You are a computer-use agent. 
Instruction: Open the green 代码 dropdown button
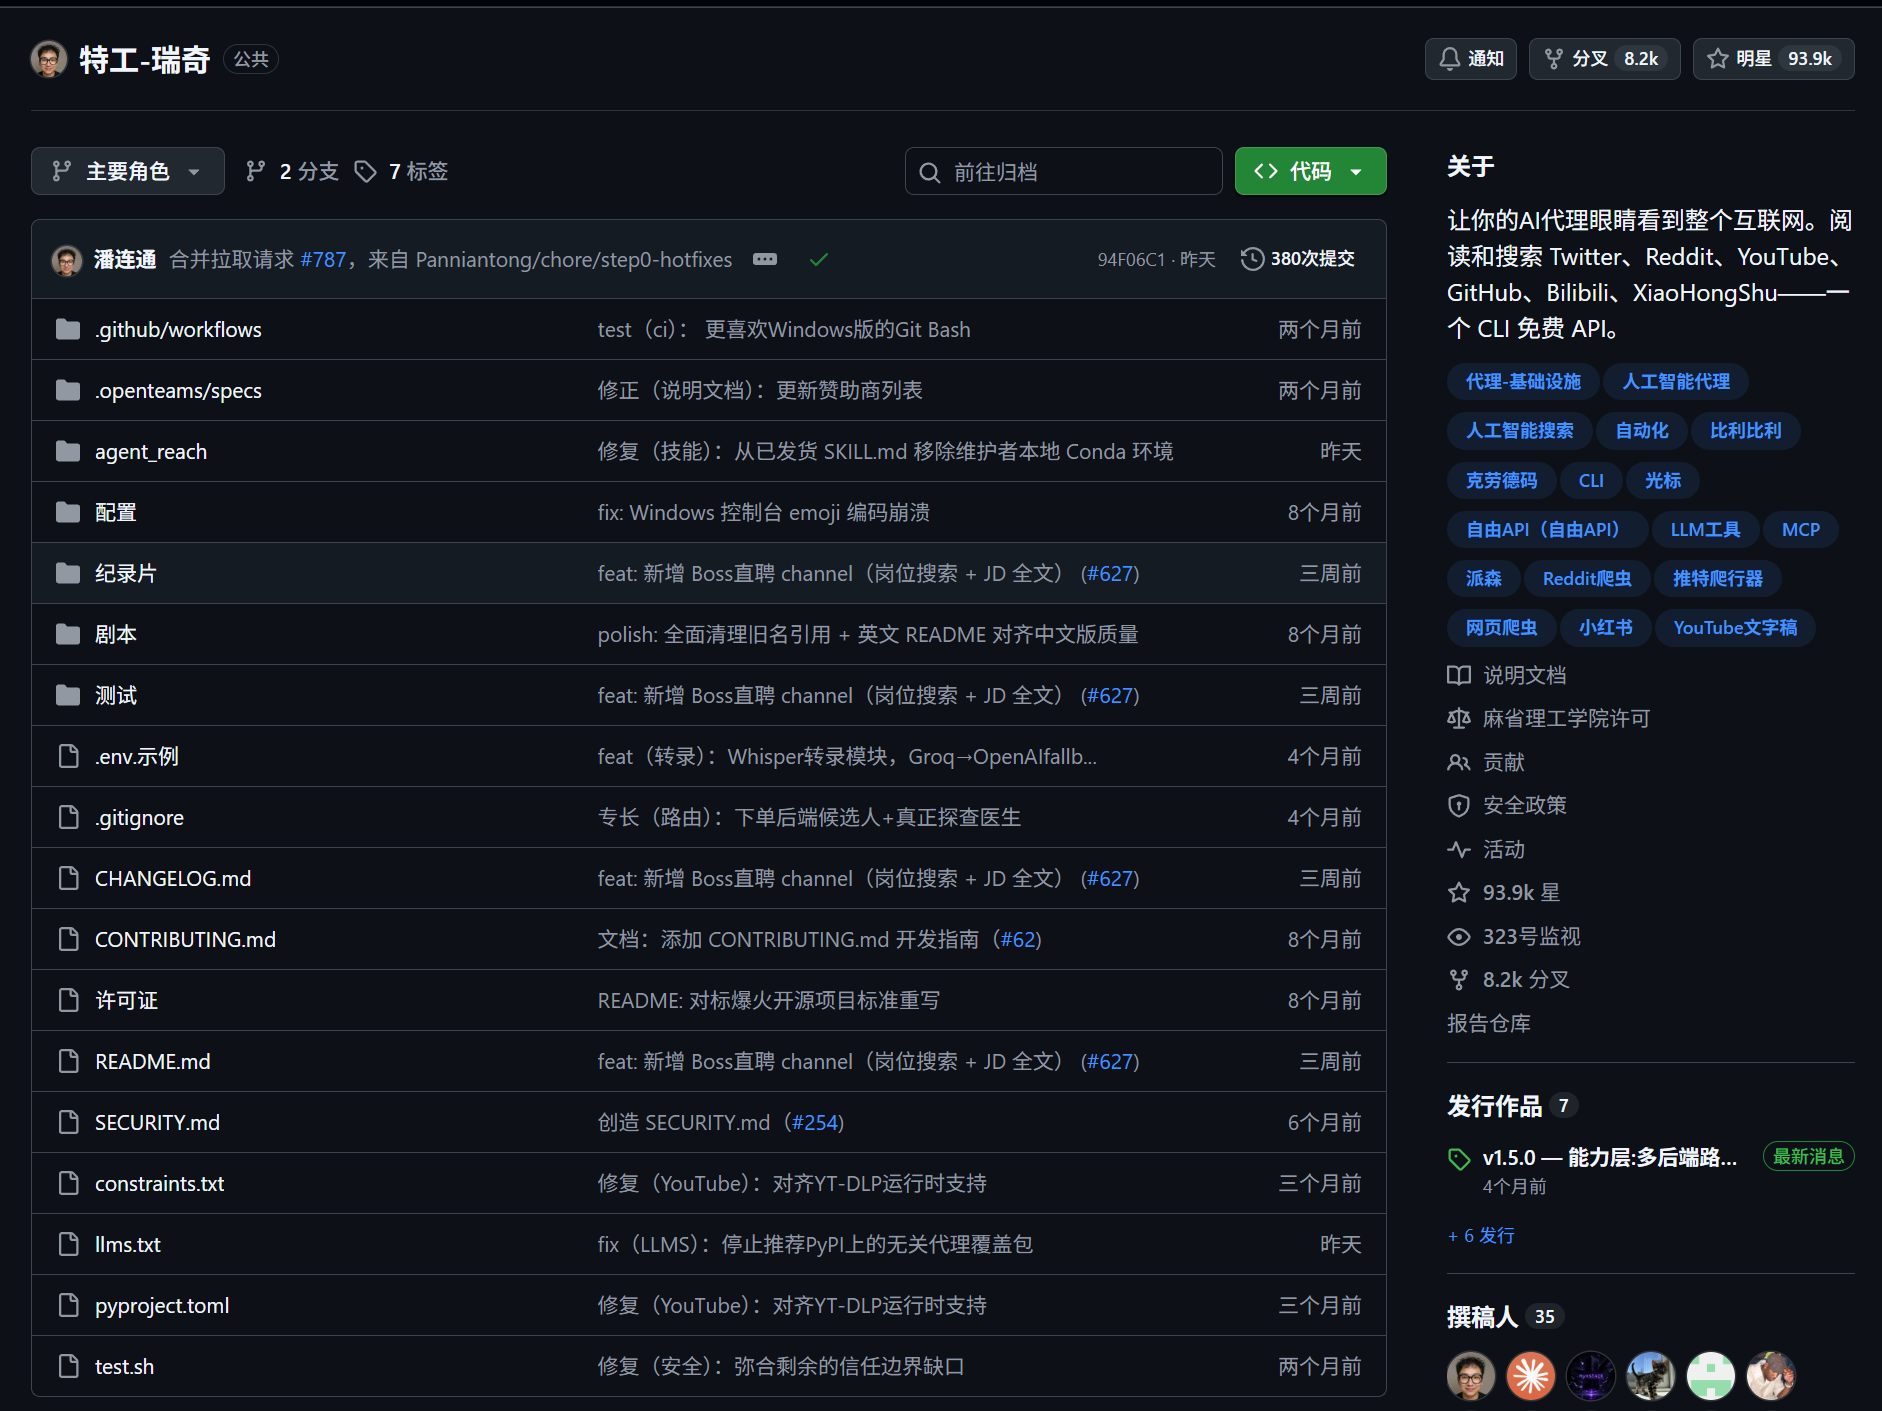(1310, 171)
